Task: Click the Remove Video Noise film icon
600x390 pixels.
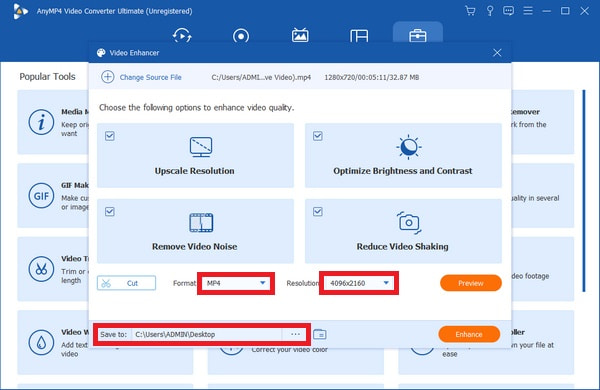Action: 201,223
